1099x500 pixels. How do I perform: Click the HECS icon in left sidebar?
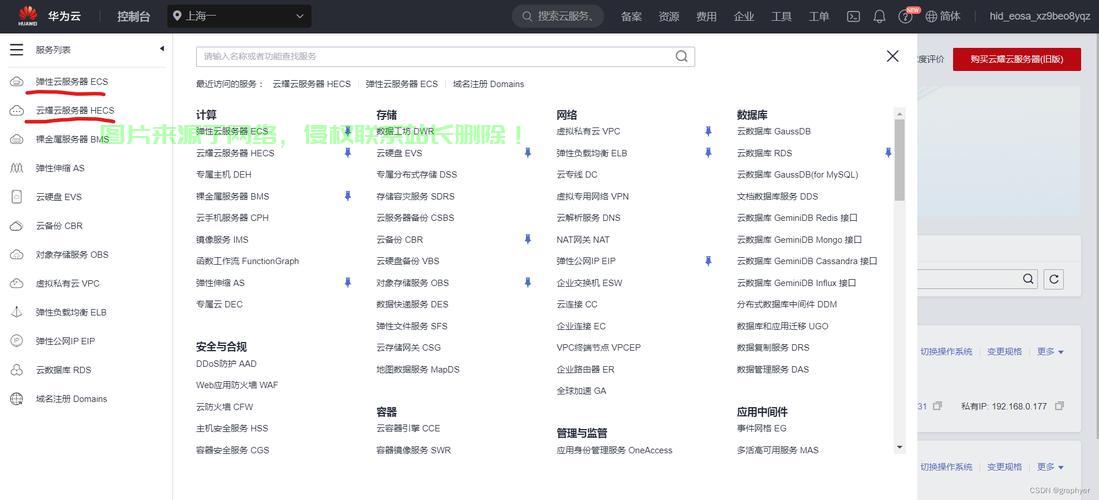16,110
